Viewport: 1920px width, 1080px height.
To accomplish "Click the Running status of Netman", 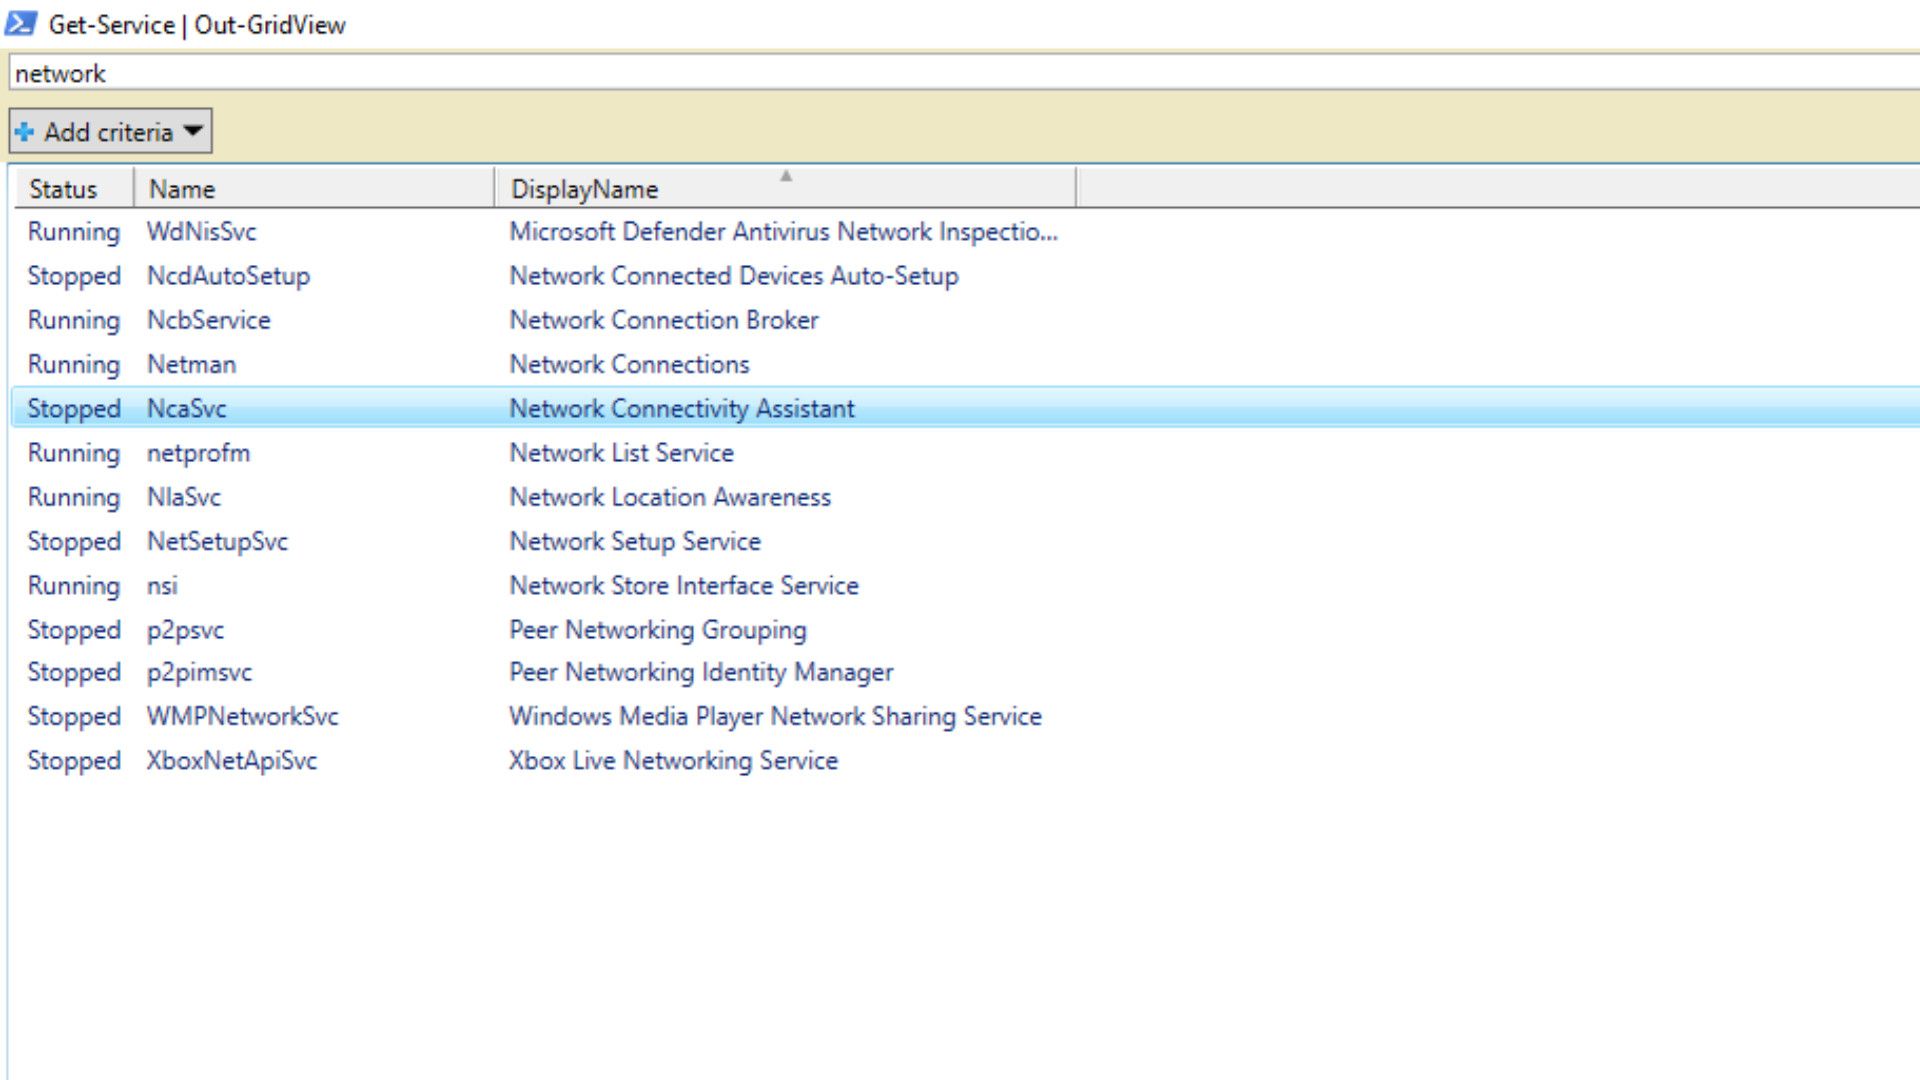I will pos(74,365).
